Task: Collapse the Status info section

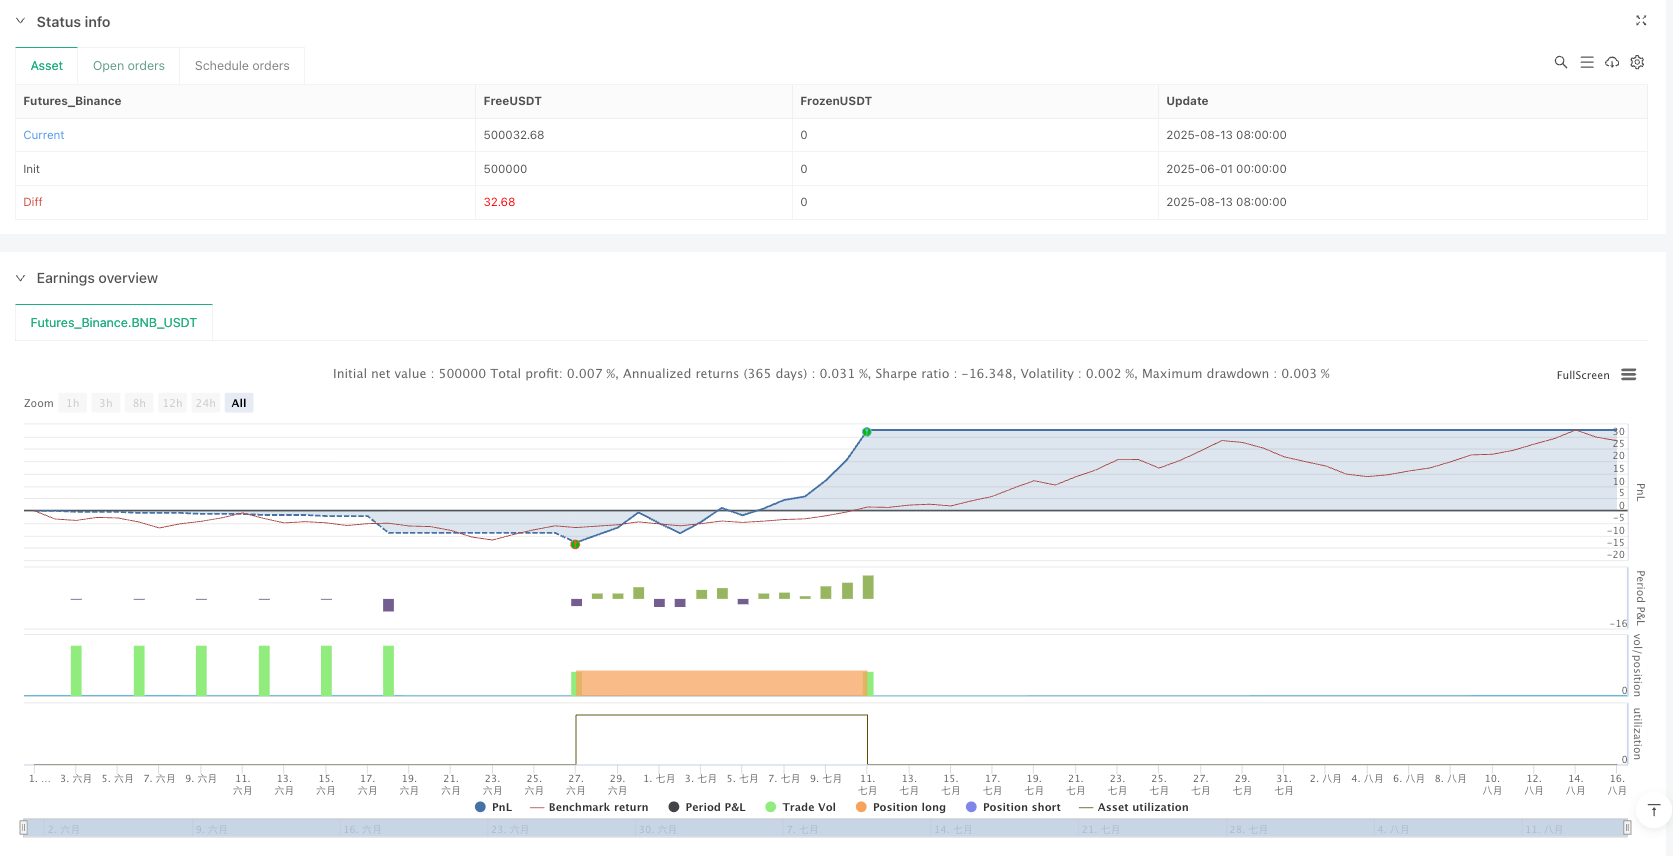Action: (x=20, y=21)
